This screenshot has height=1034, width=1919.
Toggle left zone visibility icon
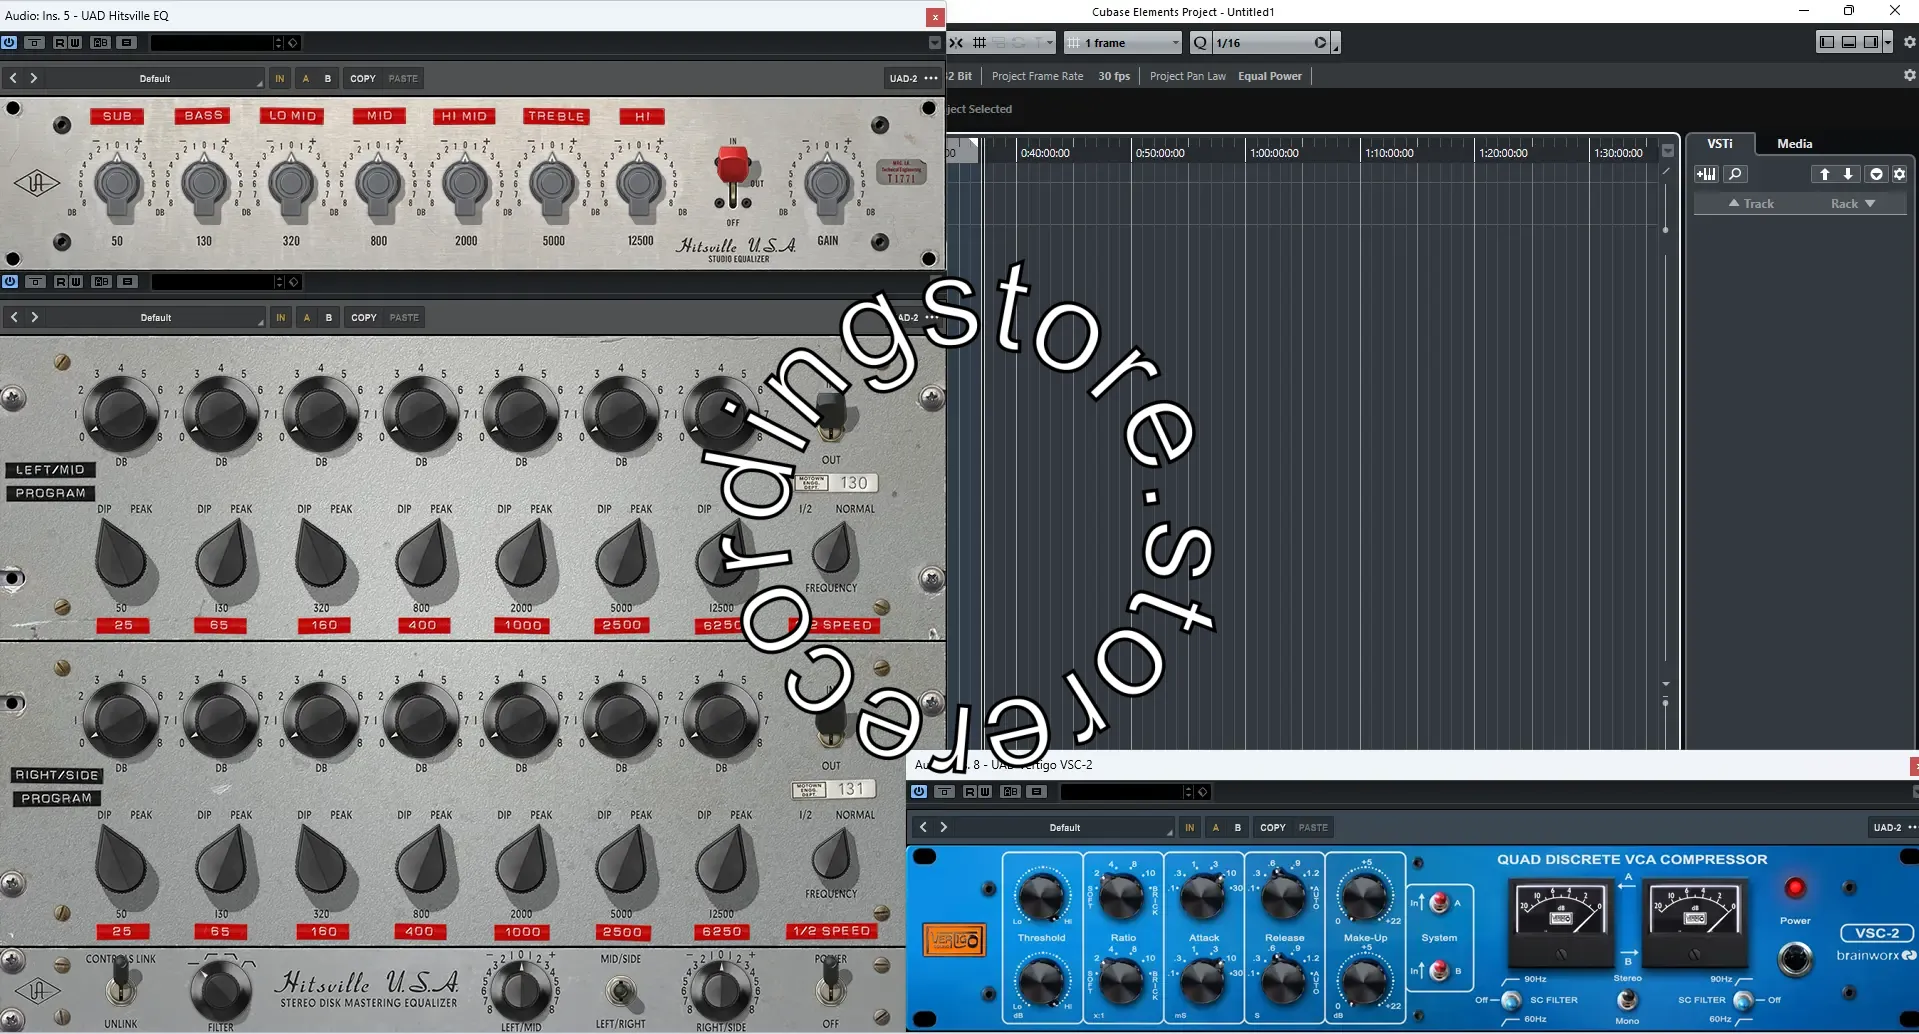[1827, 42]
